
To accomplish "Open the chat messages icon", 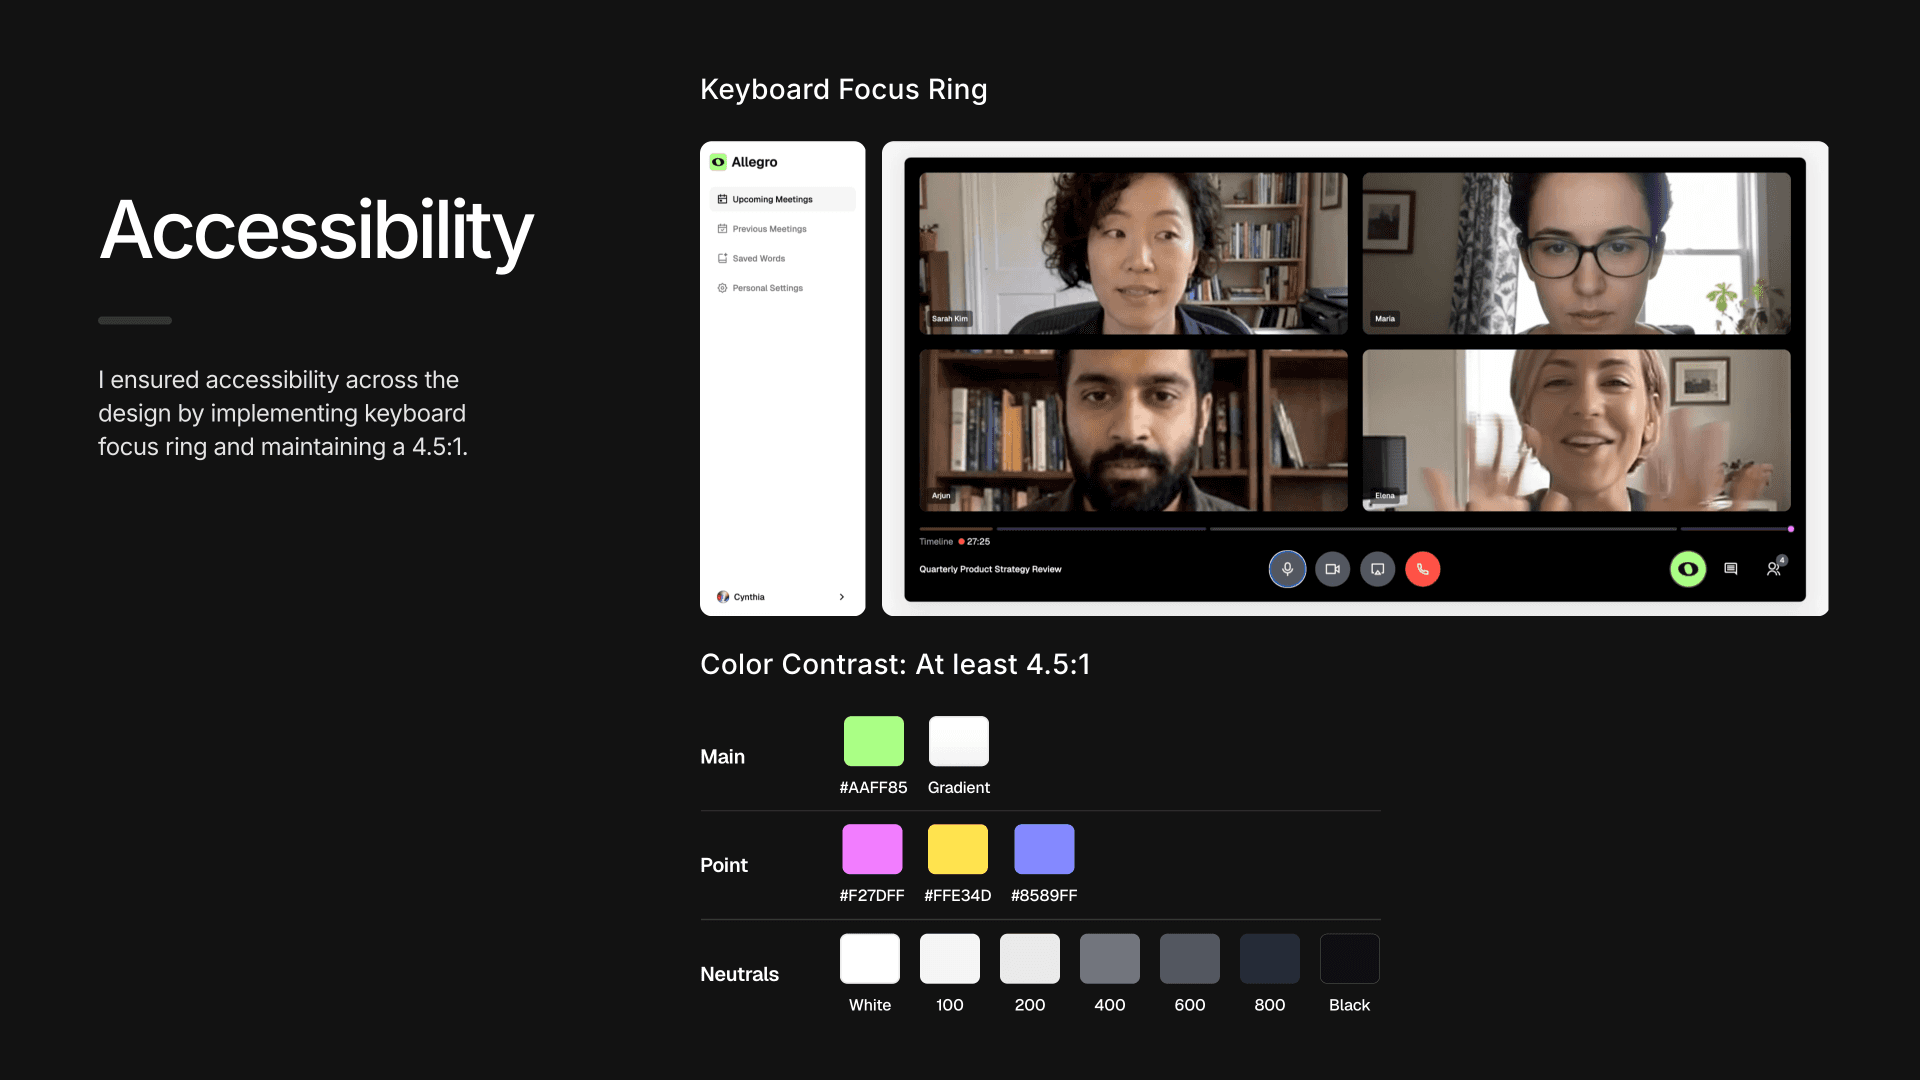I will point(1730,569).
